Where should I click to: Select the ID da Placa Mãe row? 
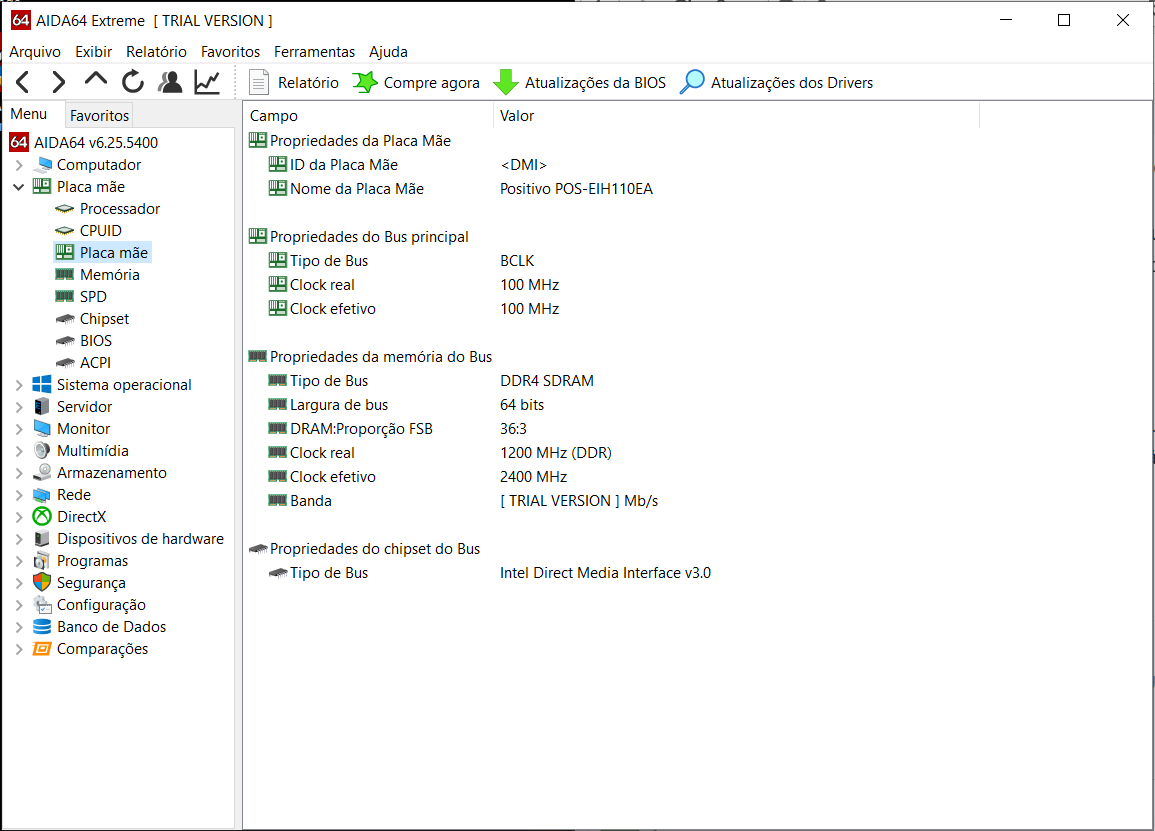point(343,165)
